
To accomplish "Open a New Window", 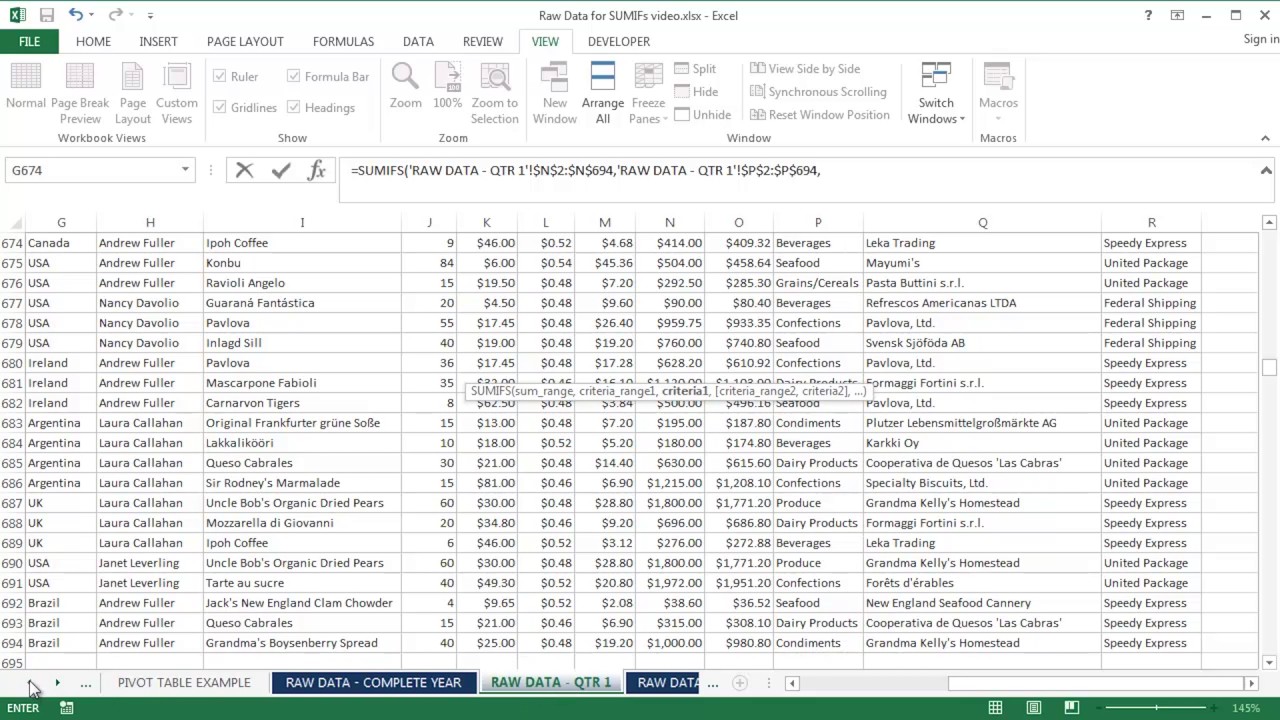I will pos(555,94).
